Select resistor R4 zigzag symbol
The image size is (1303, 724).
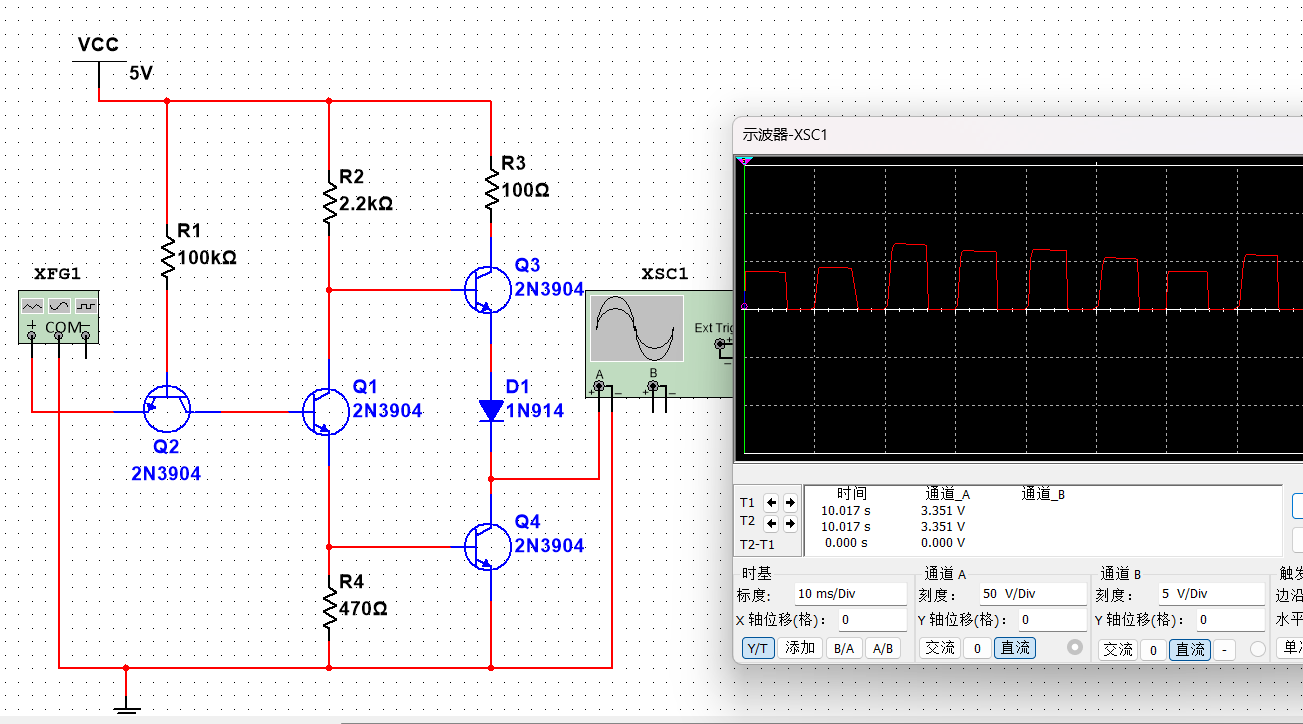click(x=329, y=608)
